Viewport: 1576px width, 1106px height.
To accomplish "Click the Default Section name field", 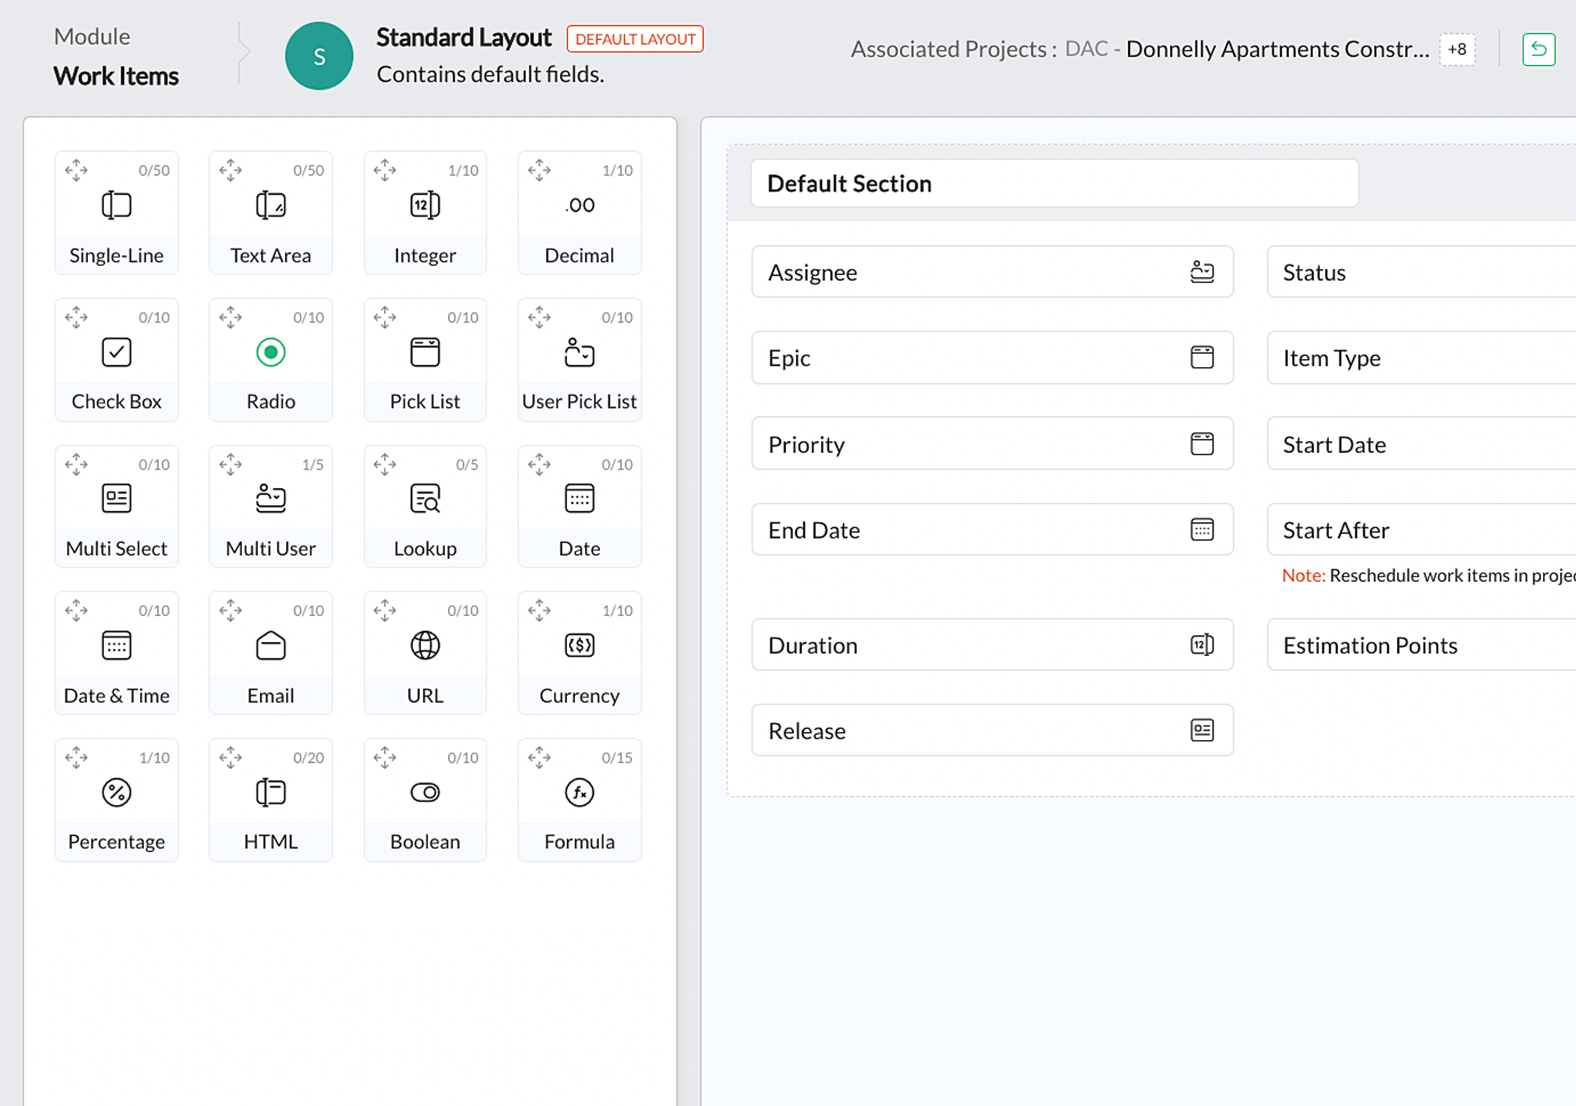I will tap(1055, 183).
